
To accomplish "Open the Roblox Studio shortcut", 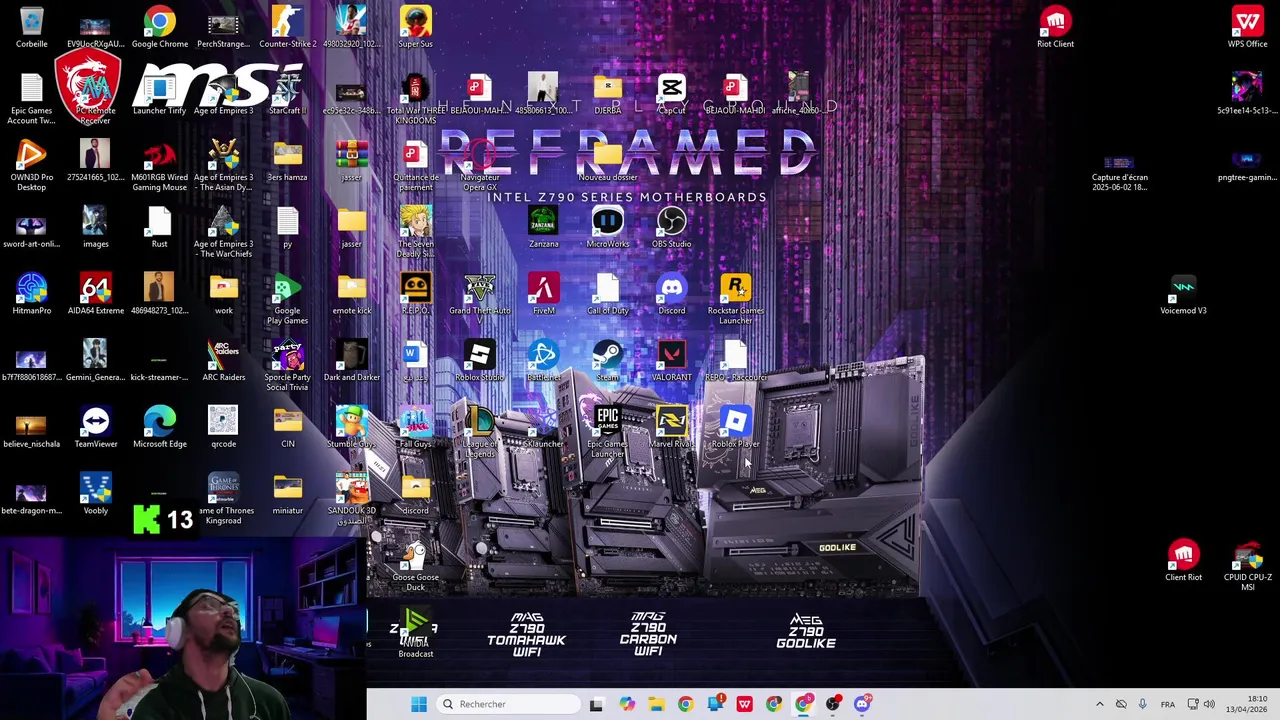I will click(479, 361).
